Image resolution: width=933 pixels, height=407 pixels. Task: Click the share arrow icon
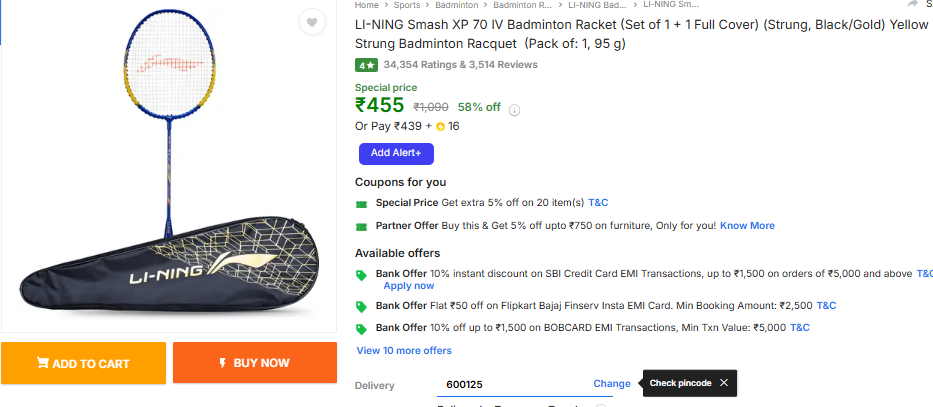tap(912, 5)
